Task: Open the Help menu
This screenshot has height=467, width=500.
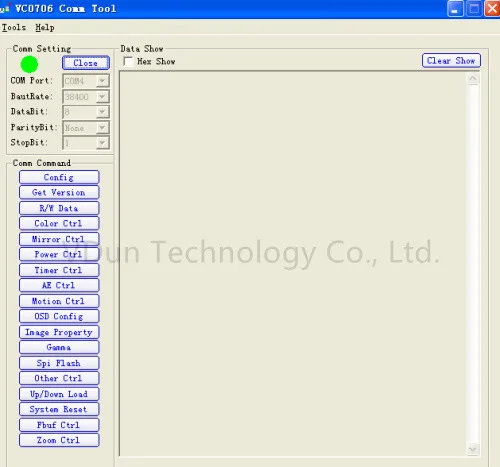Action: tap(45, 28)
